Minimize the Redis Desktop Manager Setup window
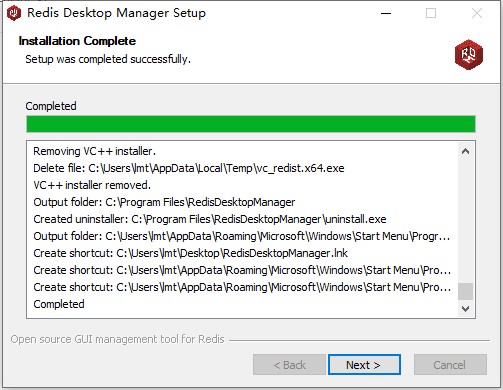503x390 pixels. pyautogui.click(x=386, y=13)
